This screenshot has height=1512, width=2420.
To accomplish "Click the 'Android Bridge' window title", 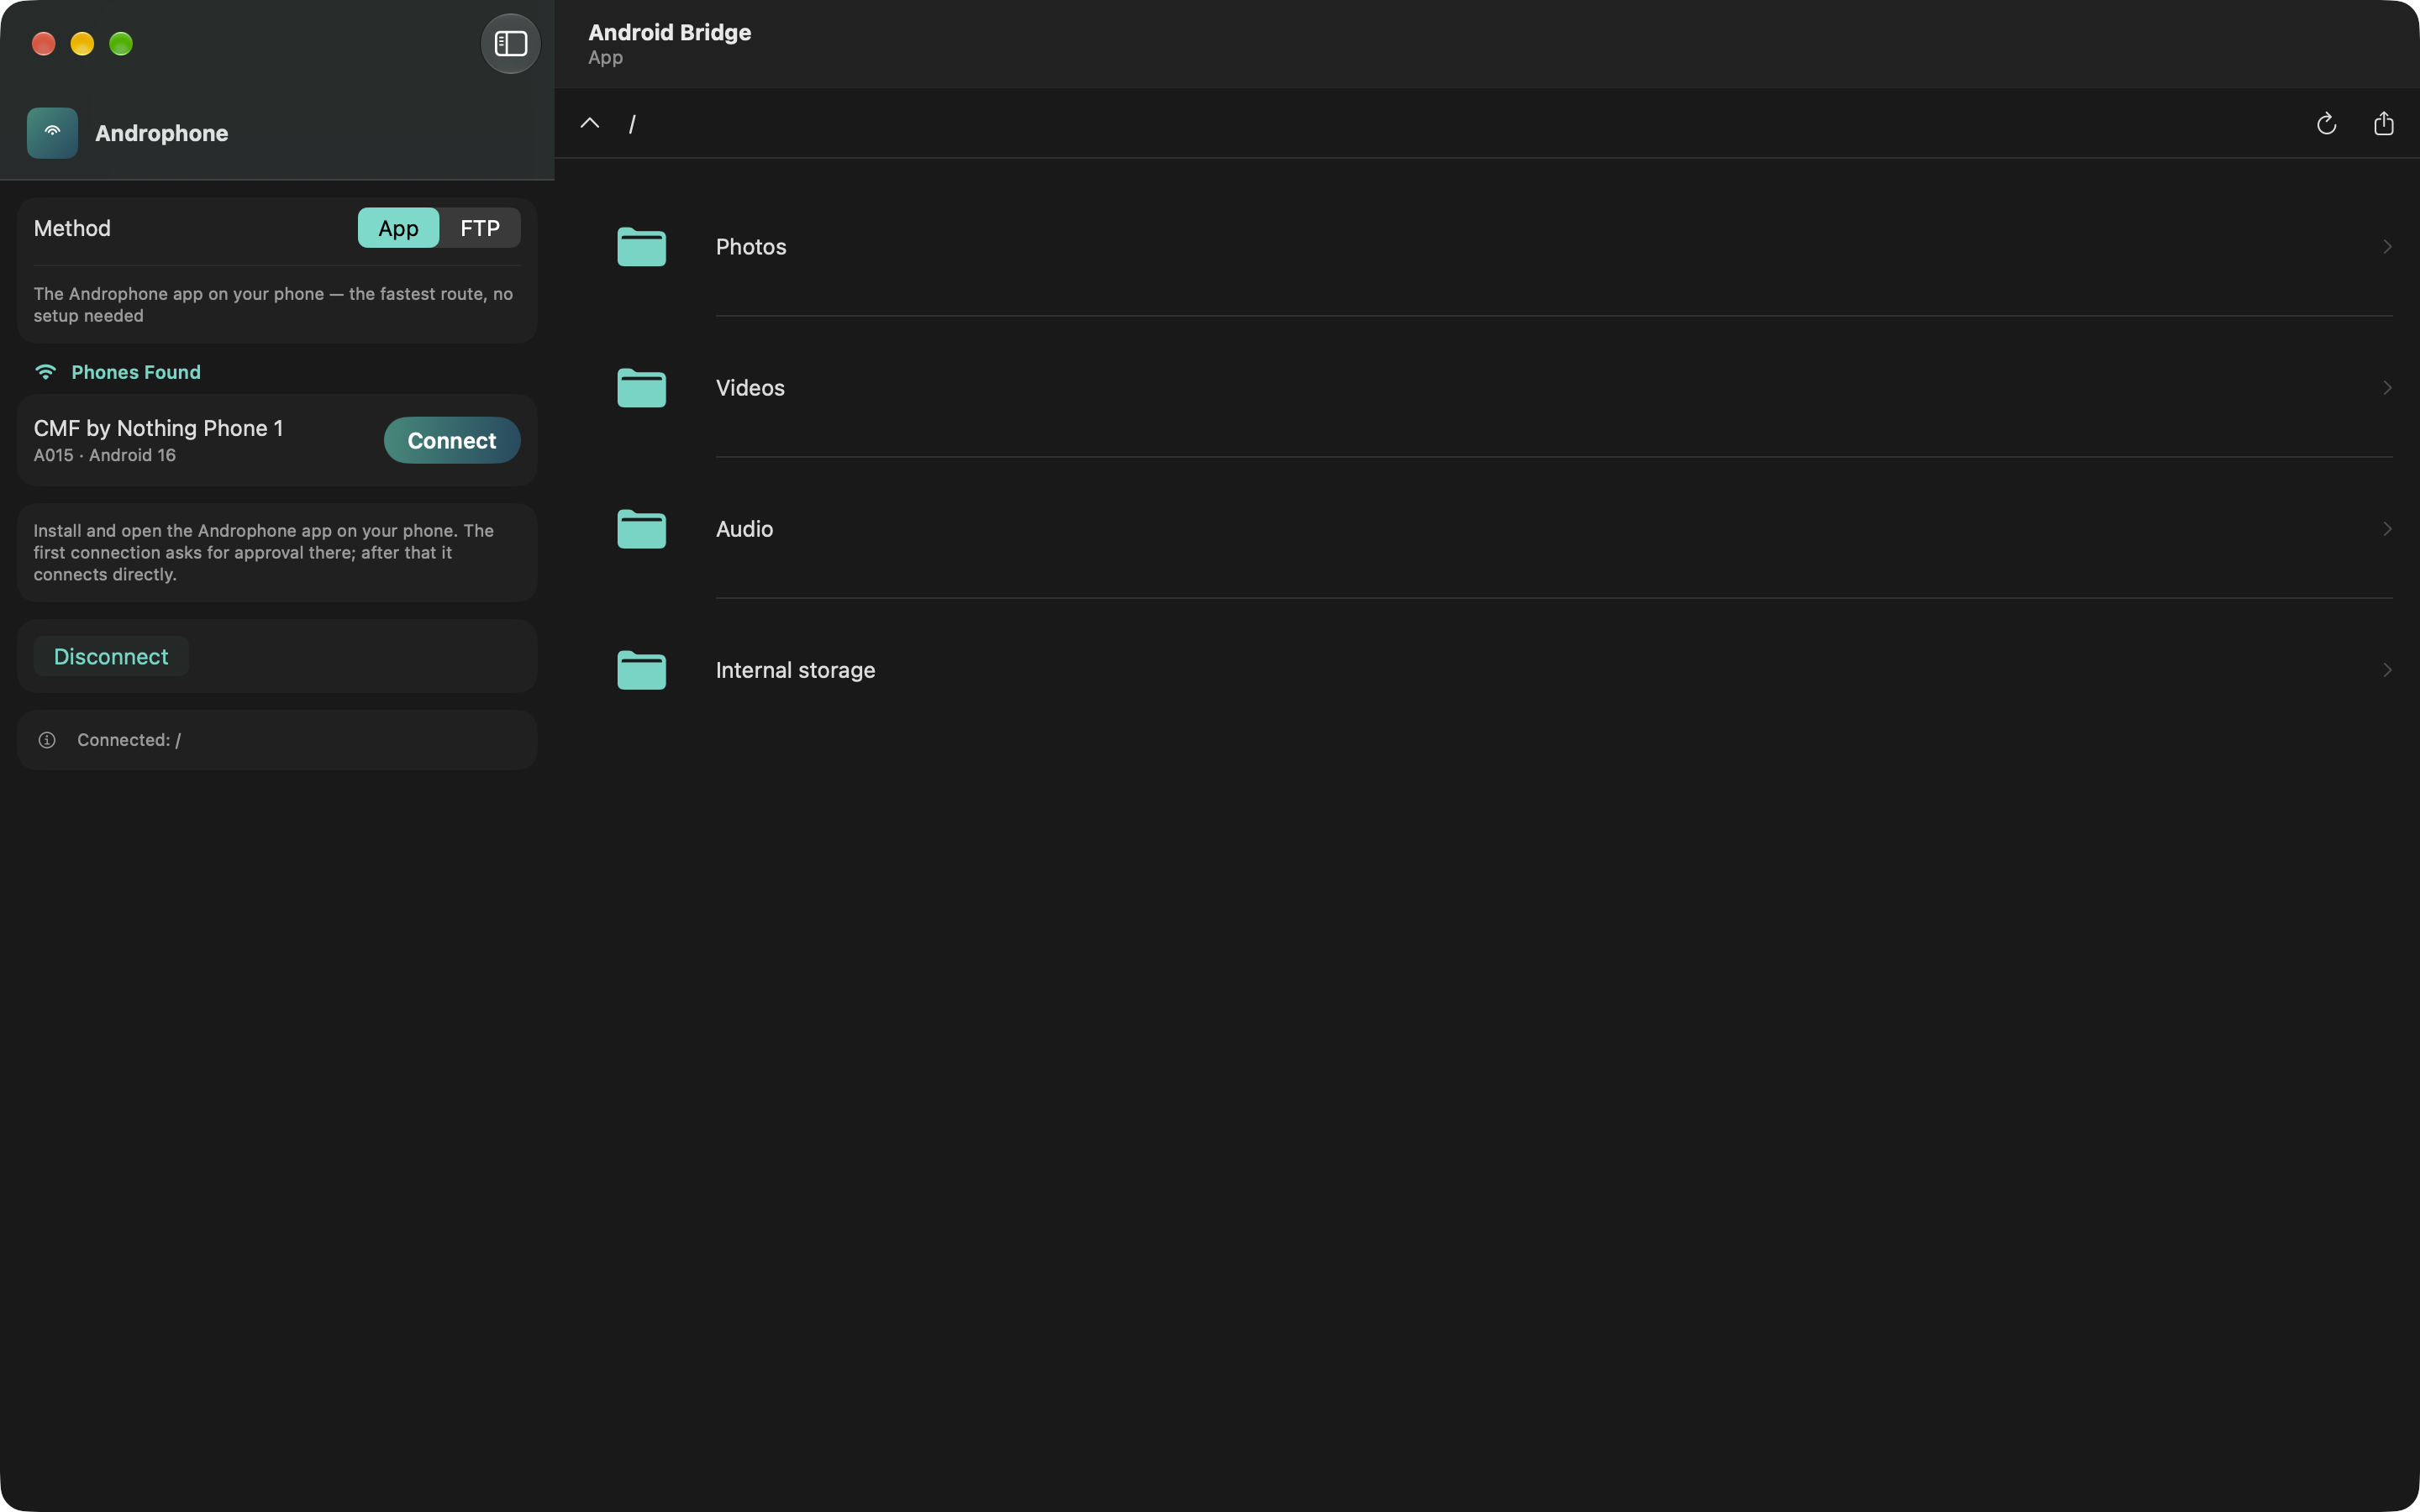I will [x=669, y=32].
